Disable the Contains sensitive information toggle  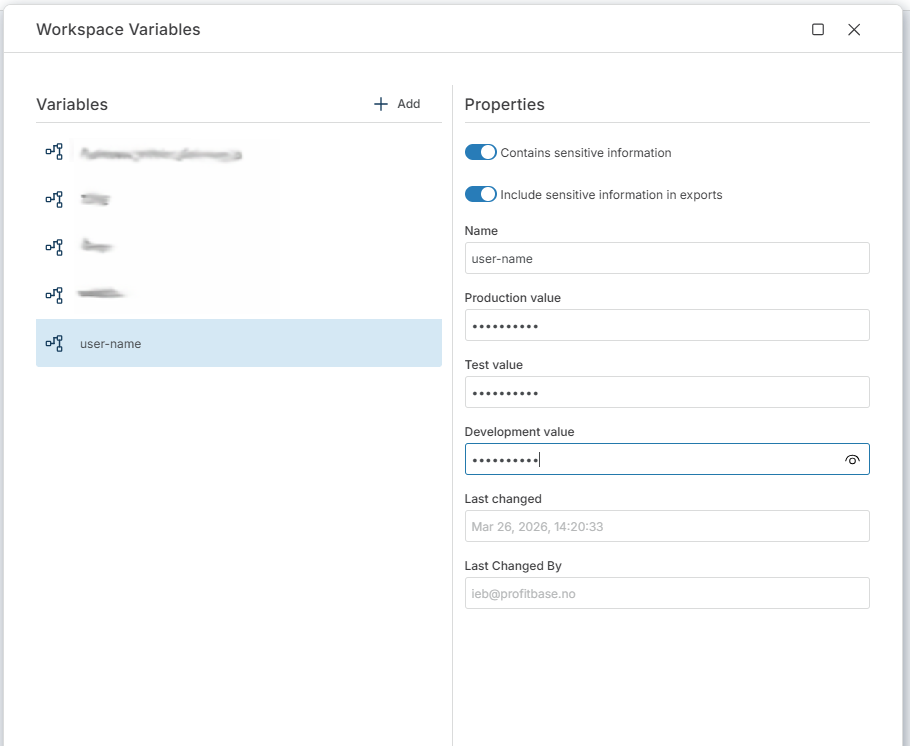tap(481, 153)
